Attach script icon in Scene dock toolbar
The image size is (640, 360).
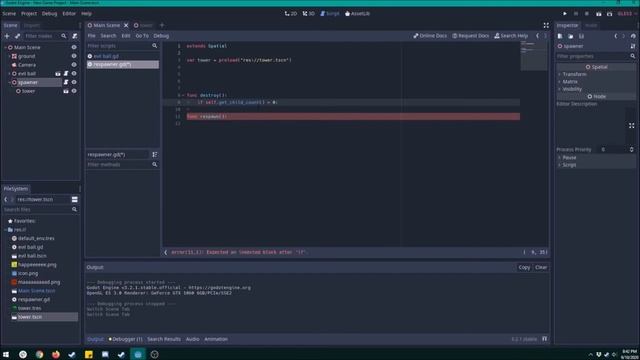75,36
